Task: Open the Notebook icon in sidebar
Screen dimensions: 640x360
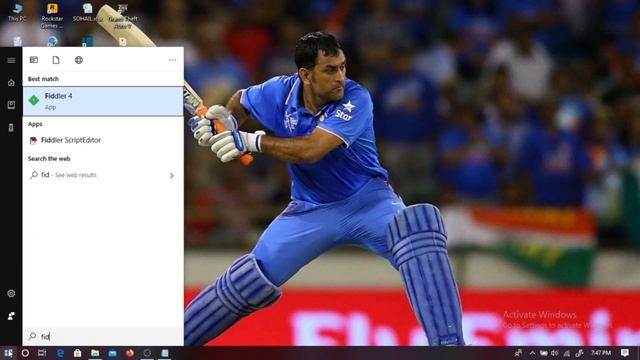Action: tap(11, 105)
